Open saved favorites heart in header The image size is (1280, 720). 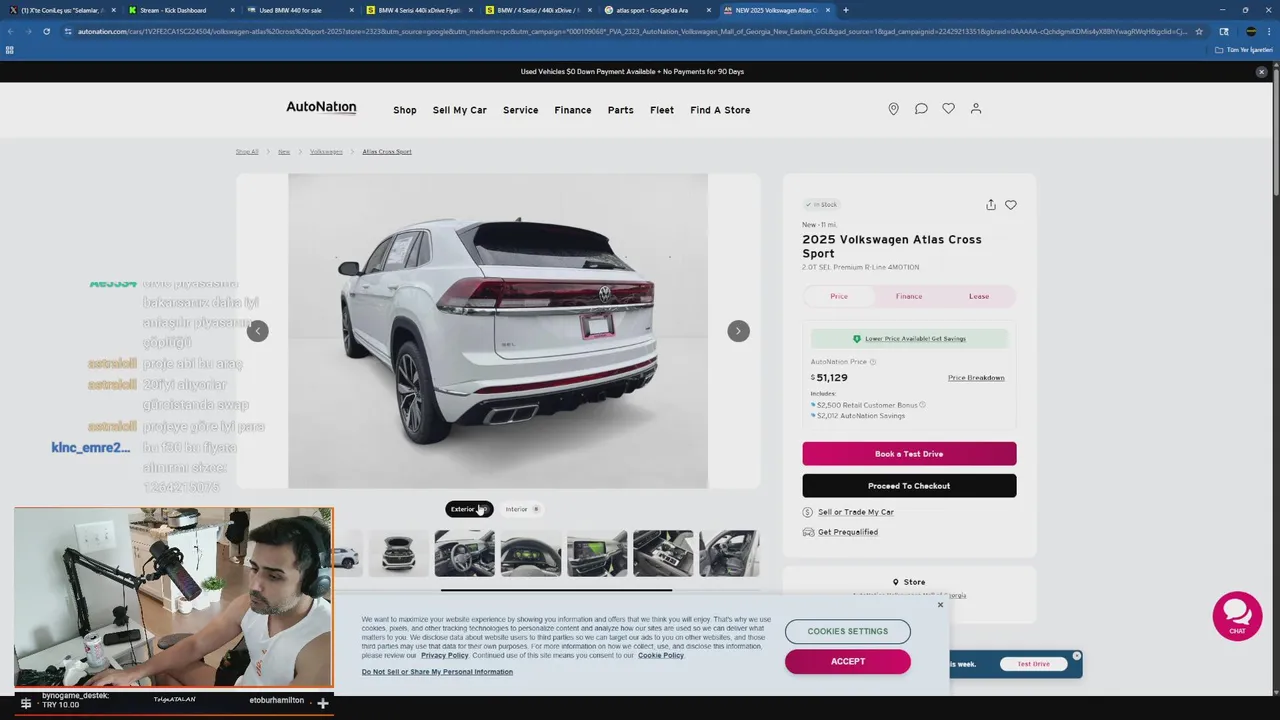click(948, 109)
